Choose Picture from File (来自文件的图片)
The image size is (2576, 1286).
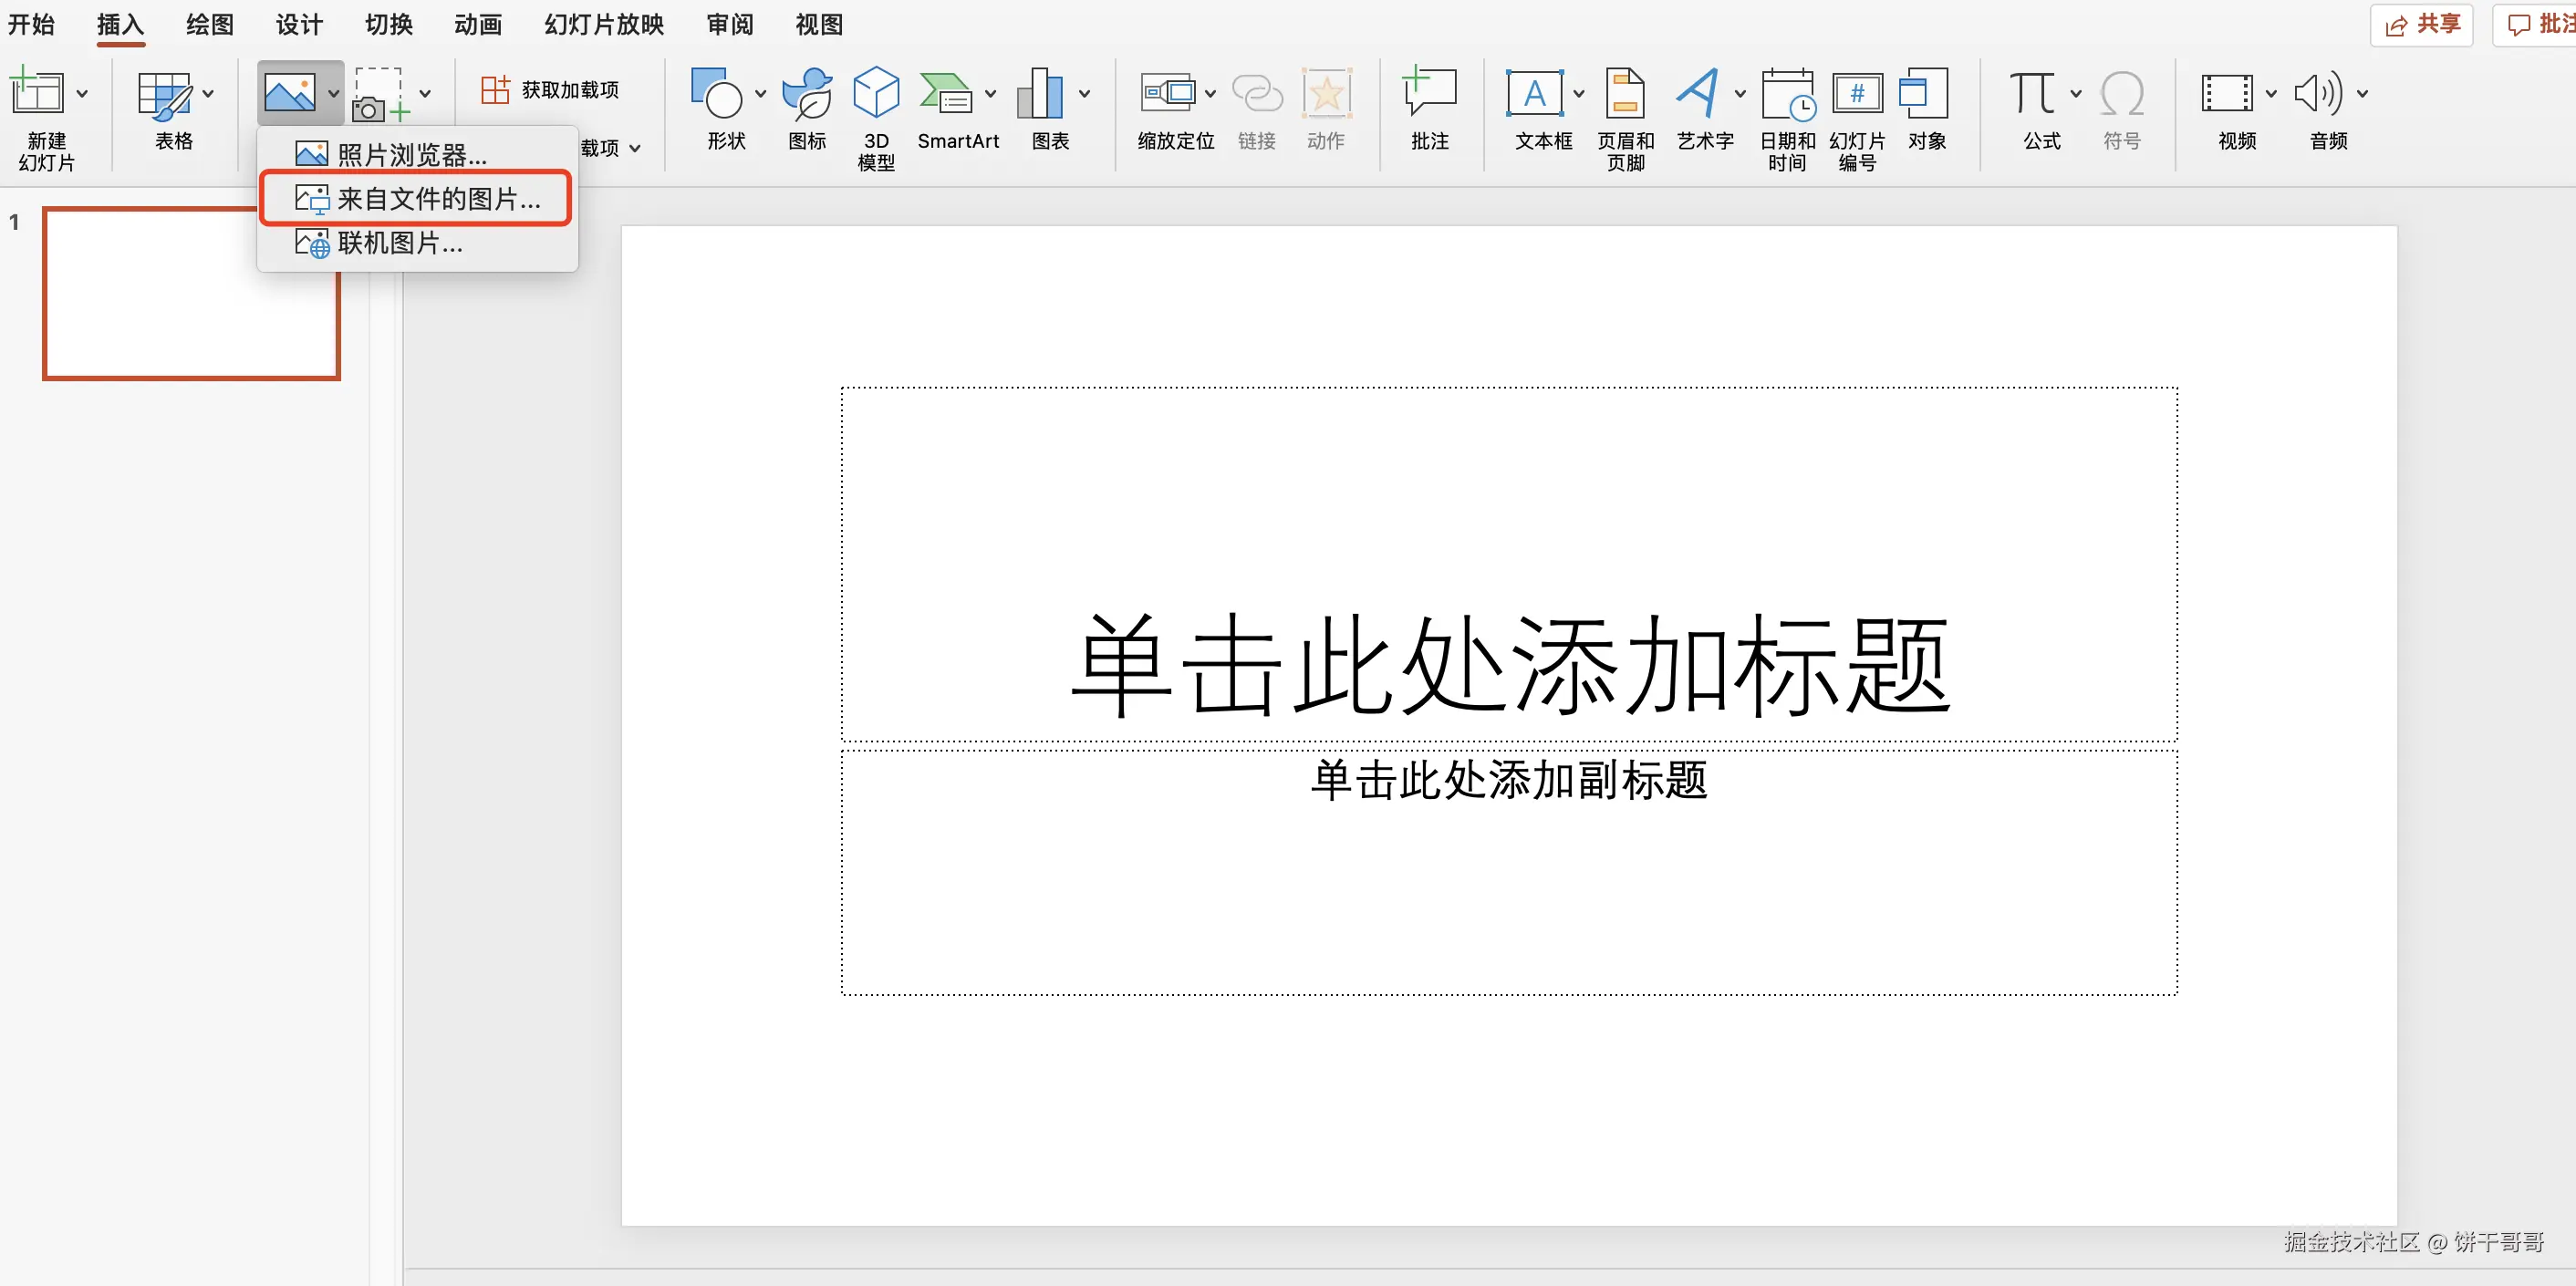(416, 199)
